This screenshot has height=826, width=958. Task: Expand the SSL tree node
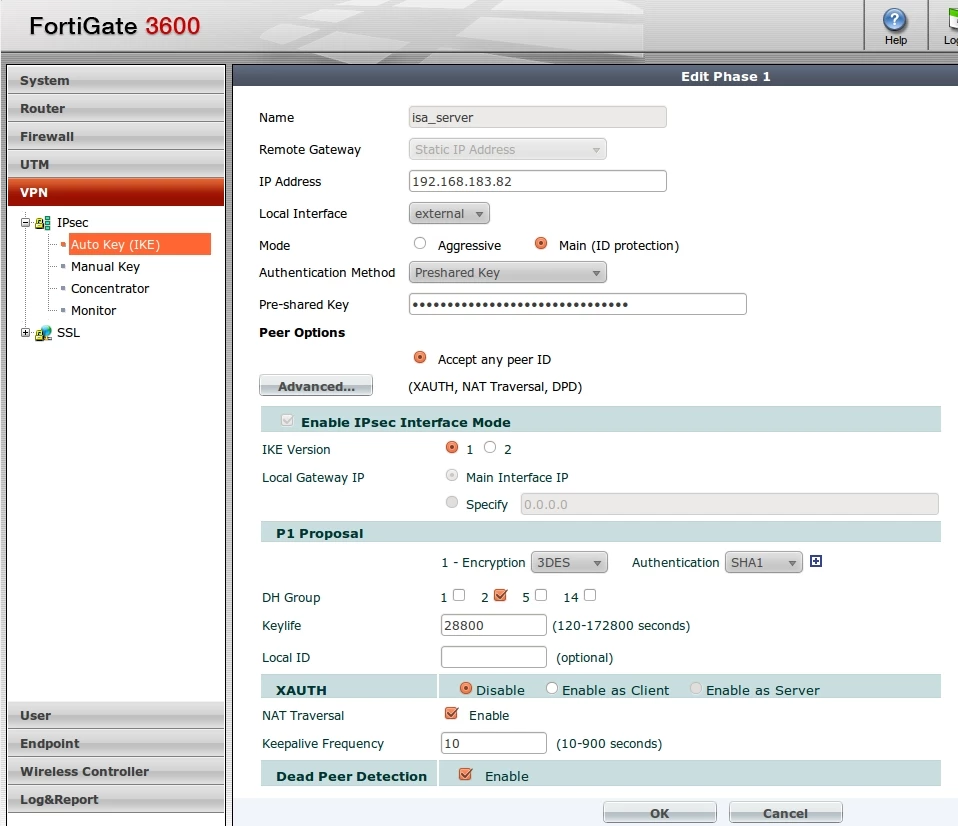(25, 332)
